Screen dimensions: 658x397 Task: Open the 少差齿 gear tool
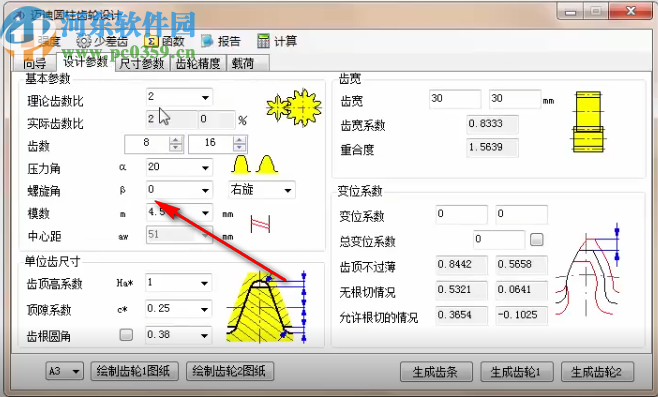click(x=102, y=41)
